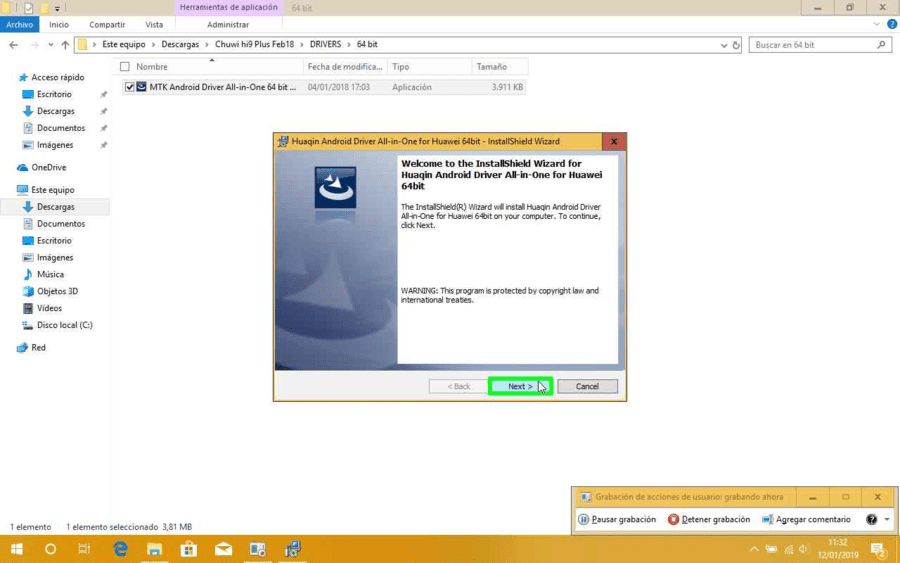The width and height of the screenshot is (900, 563).
Task: Open the network icon in the tray
Action: click(789, 549)
